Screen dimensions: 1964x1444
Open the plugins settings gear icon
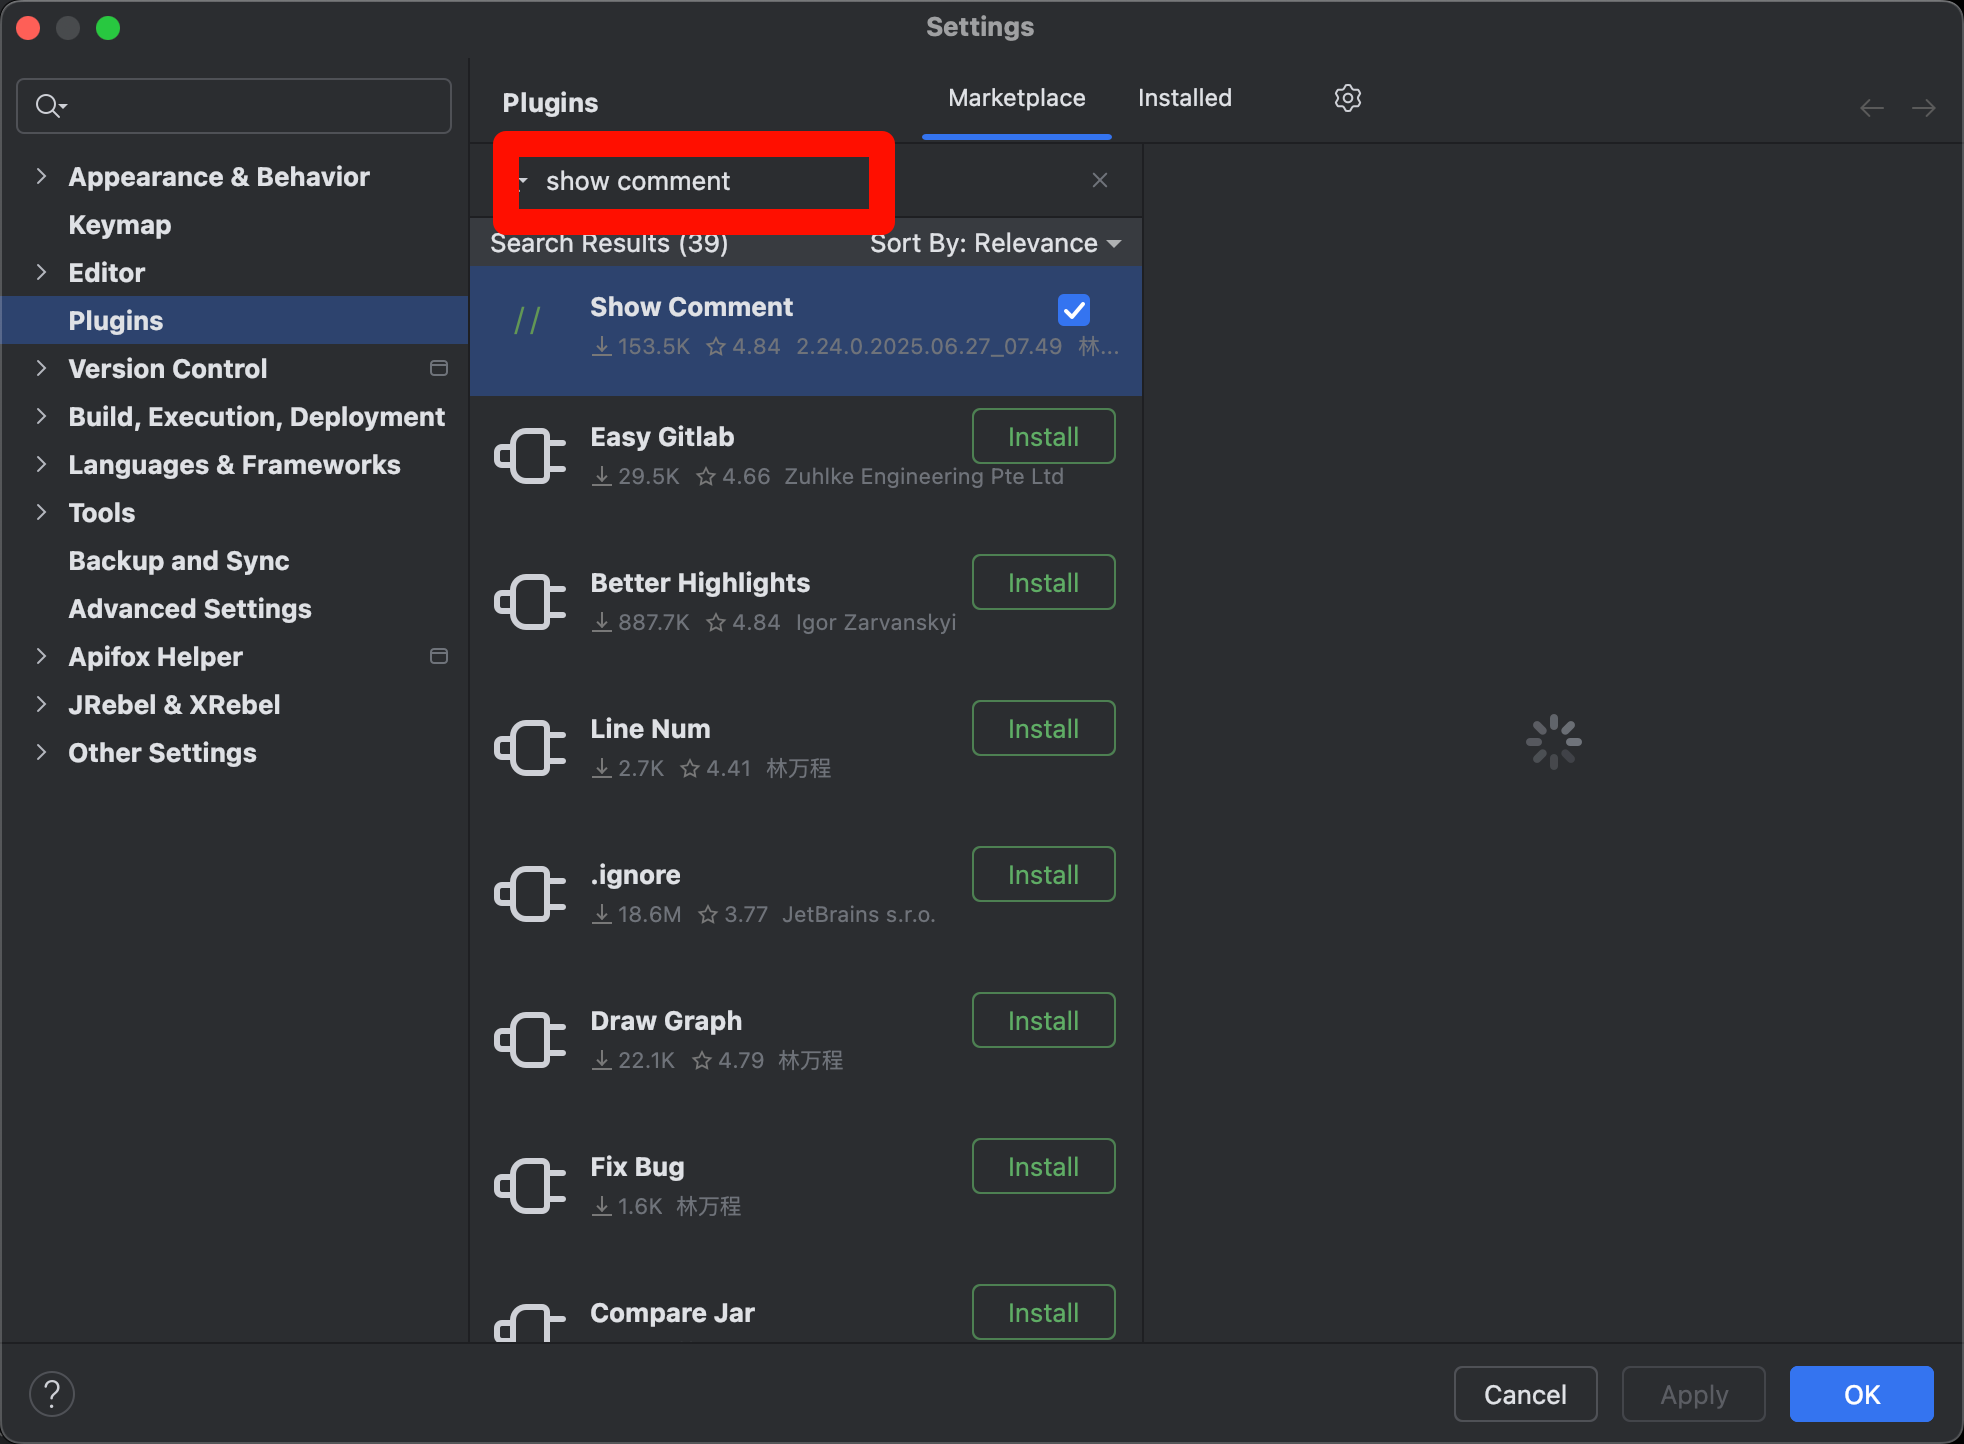1347,98
